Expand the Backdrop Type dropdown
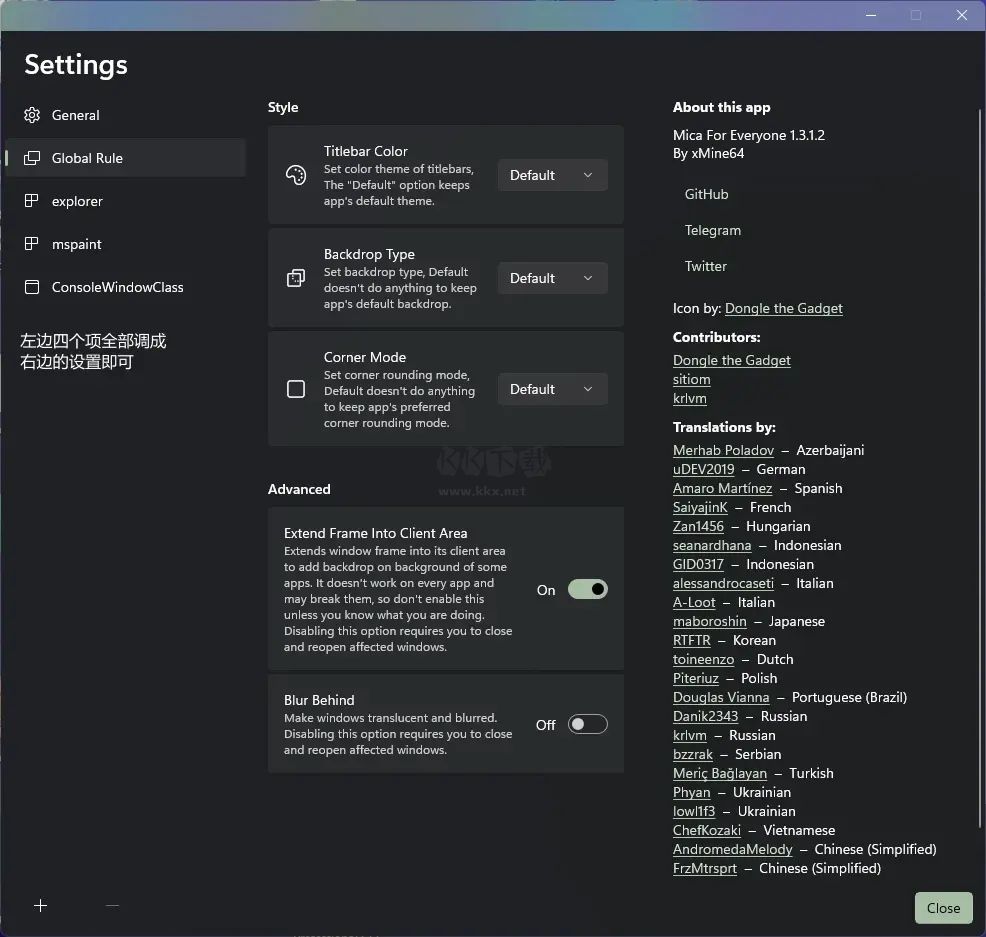This screenshot has width=986, height=937. 552,279
